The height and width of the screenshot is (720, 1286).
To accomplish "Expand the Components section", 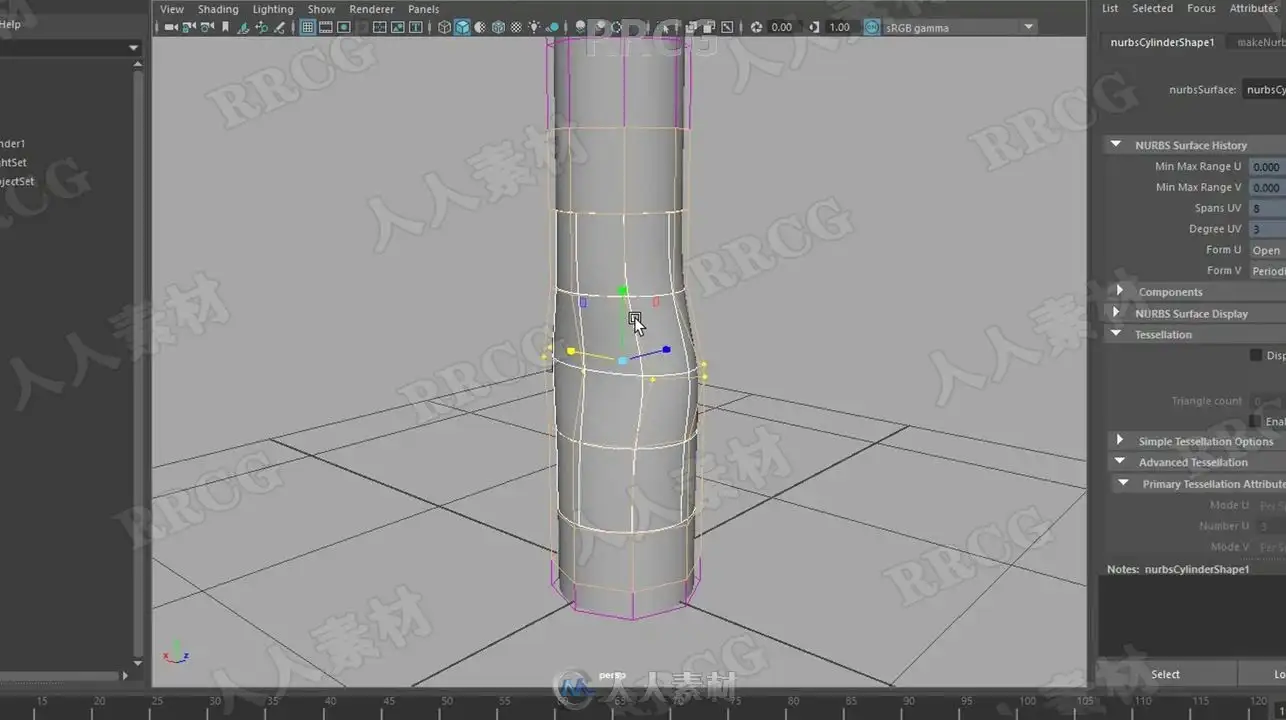I will click(x=1119, y=291).
